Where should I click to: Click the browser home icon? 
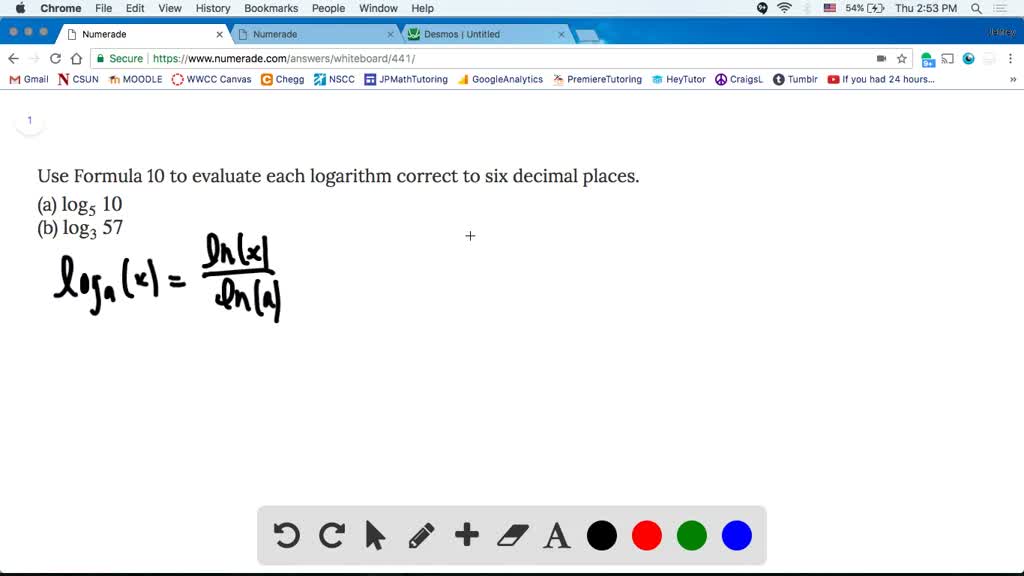pos(77,58)
